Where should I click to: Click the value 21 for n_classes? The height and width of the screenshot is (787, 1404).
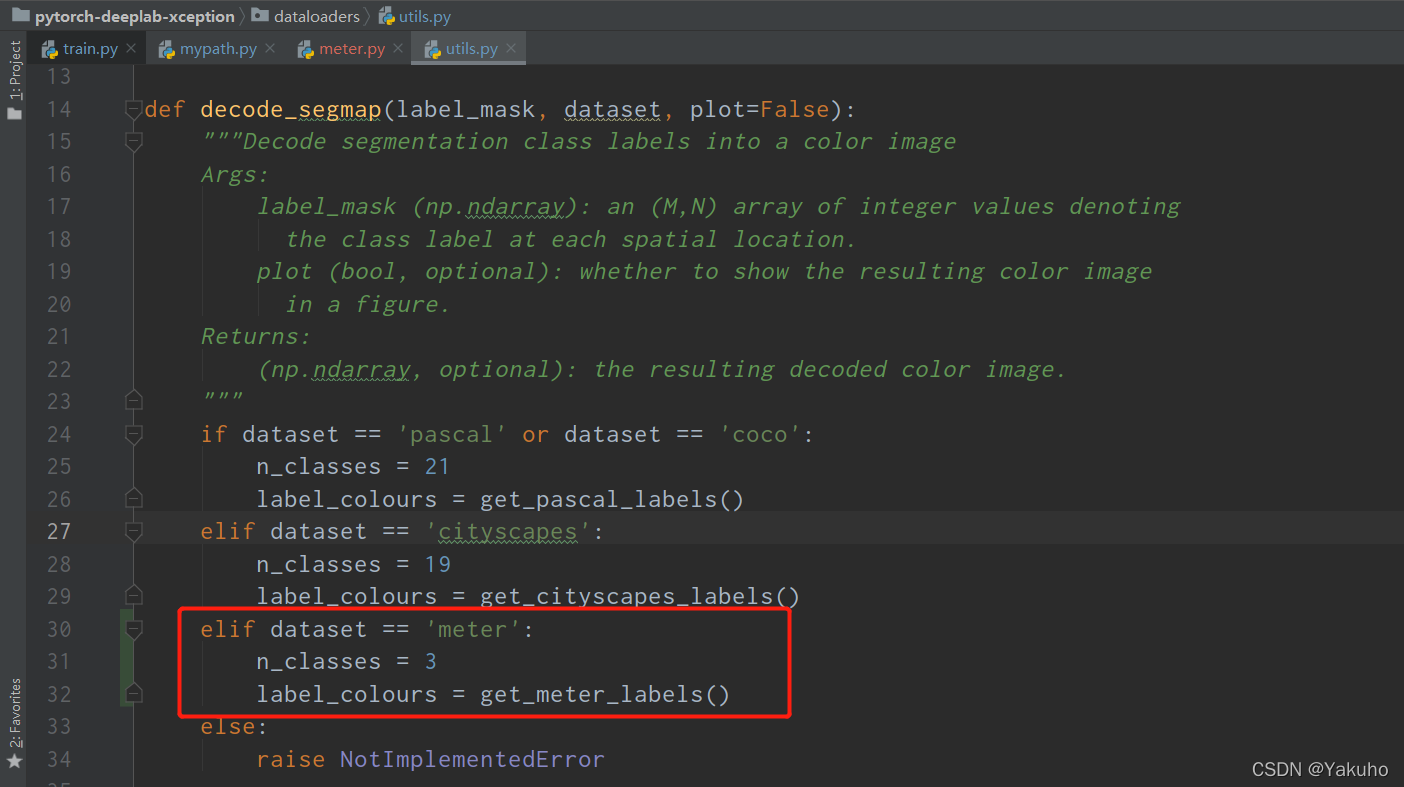(436, 467)
